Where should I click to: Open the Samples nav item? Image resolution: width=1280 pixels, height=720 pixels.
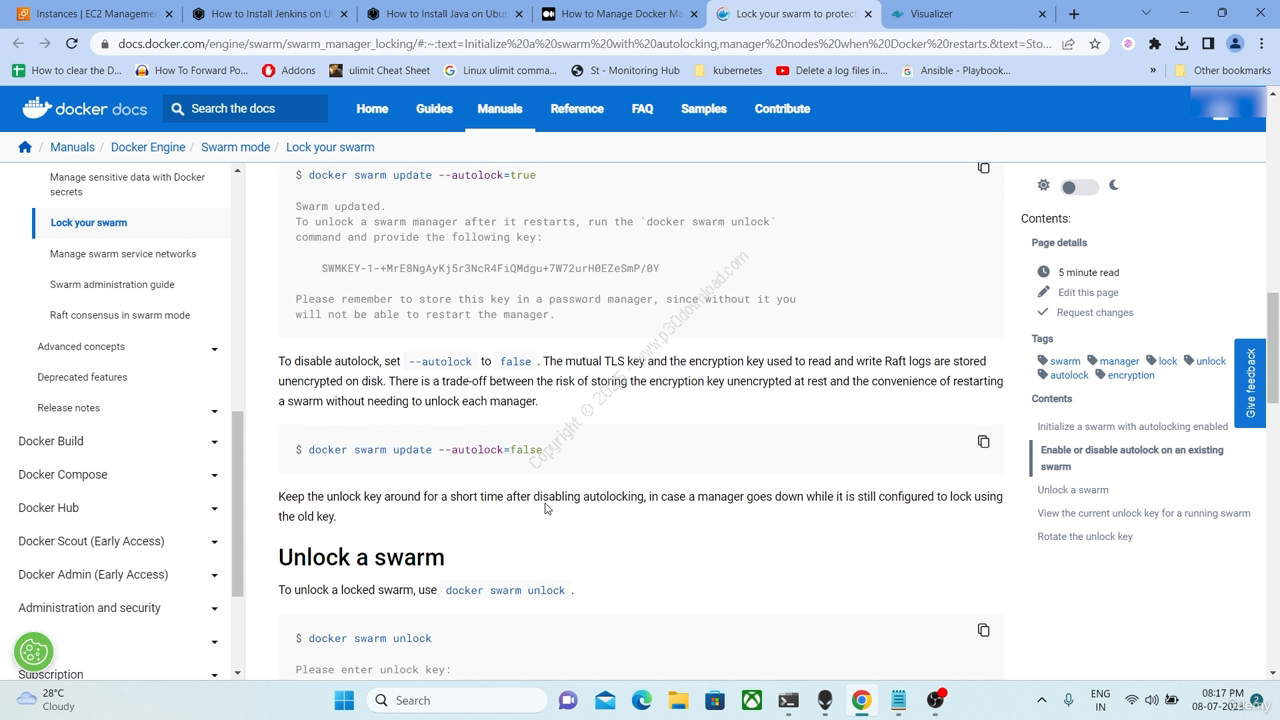pyautogui.click(x=704, y=108)
